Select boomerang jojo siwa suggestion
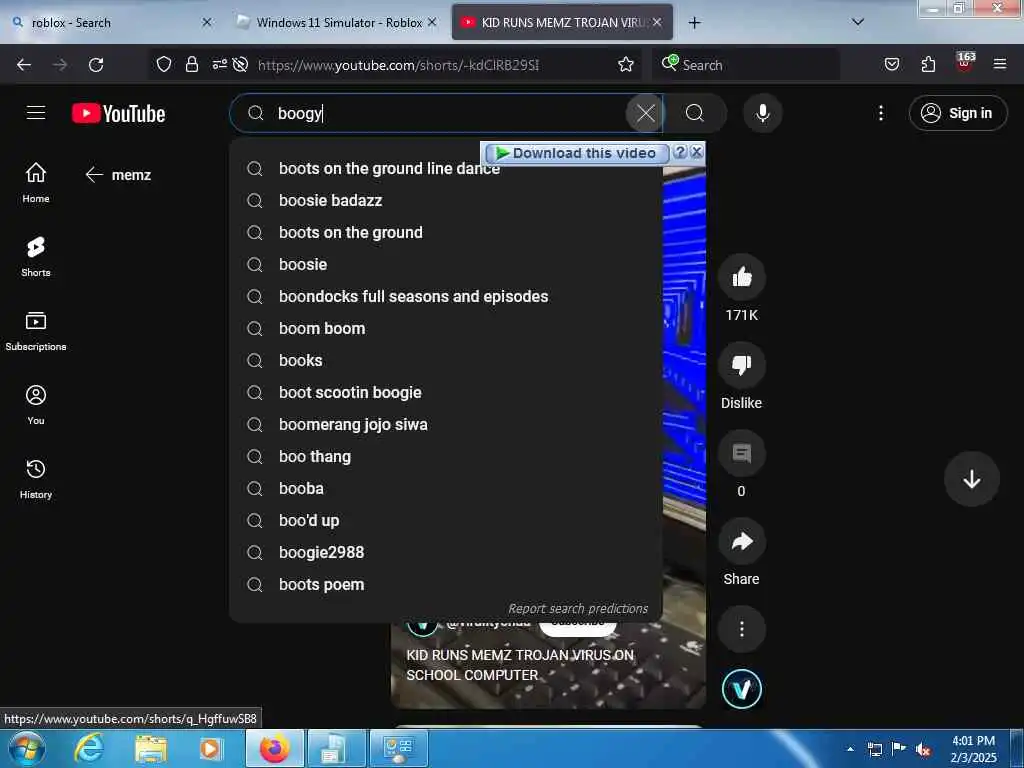This screenshot has height=768, width=1024. (x=445, y=424)
